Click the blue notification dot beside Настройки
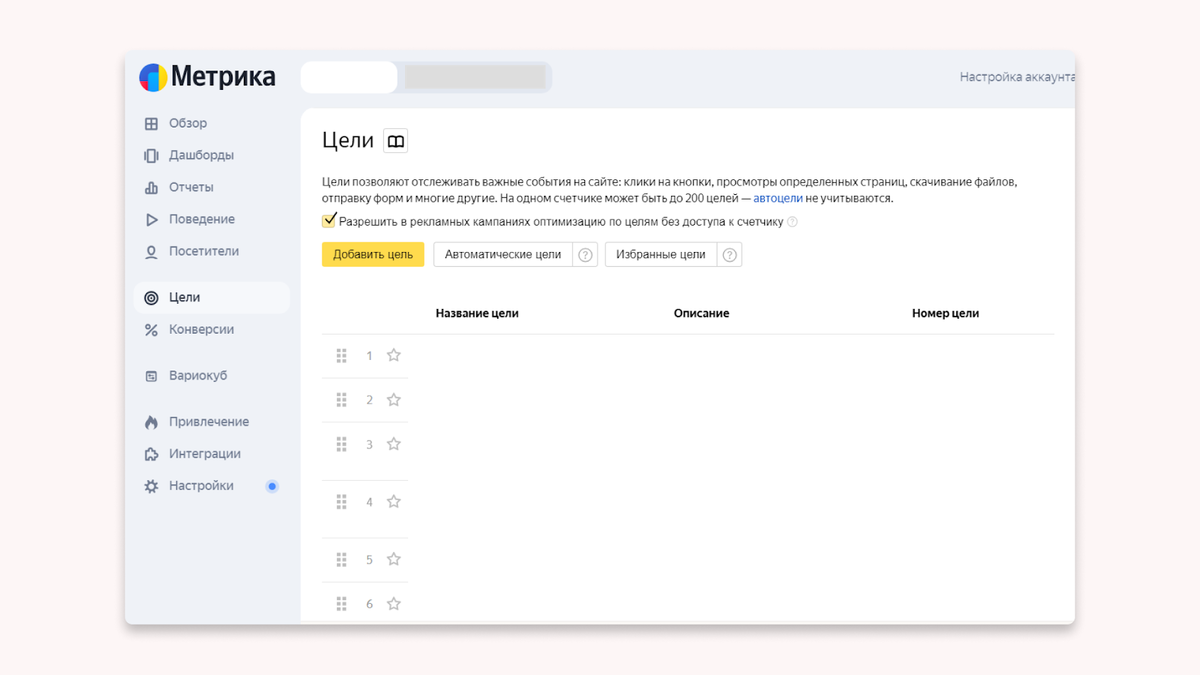The height and width of the screenshot is (675, 1200). pos(272,487)
